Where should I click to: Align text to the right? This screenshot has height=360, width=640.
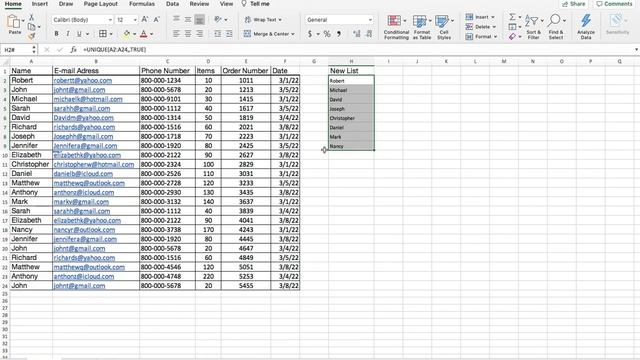(x=199, y=34)
